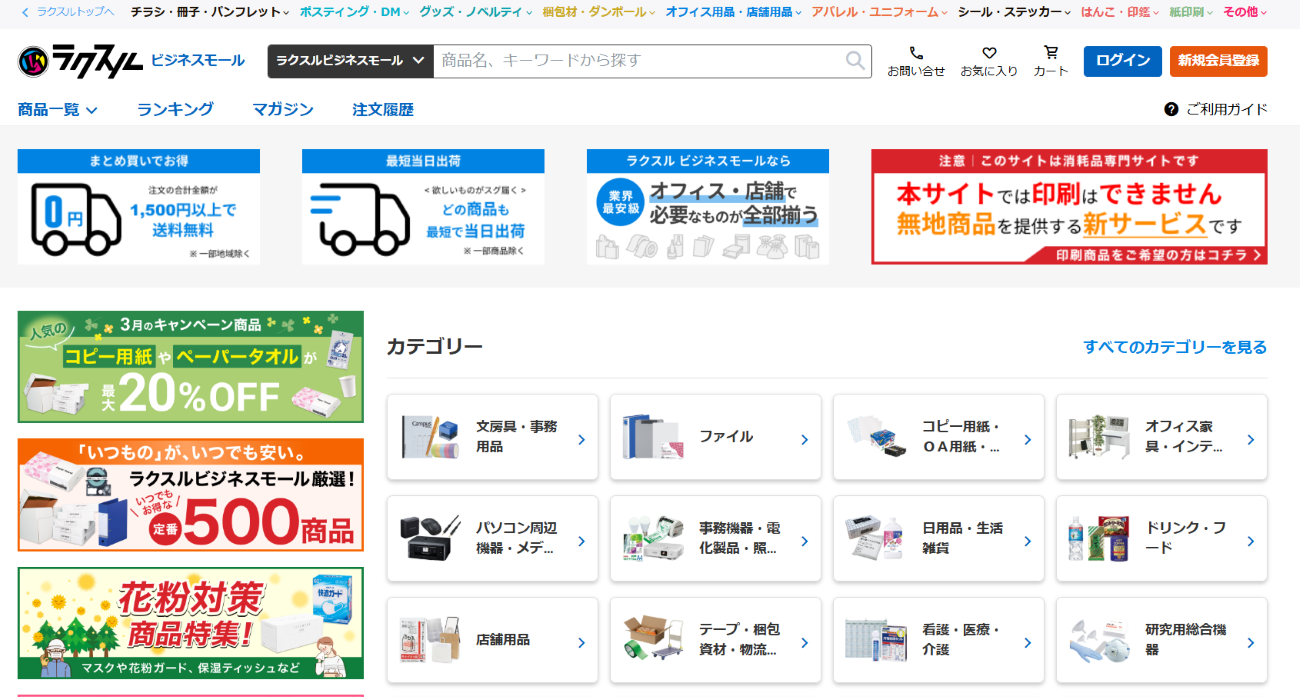Open the cart icon

(1051, 53)
